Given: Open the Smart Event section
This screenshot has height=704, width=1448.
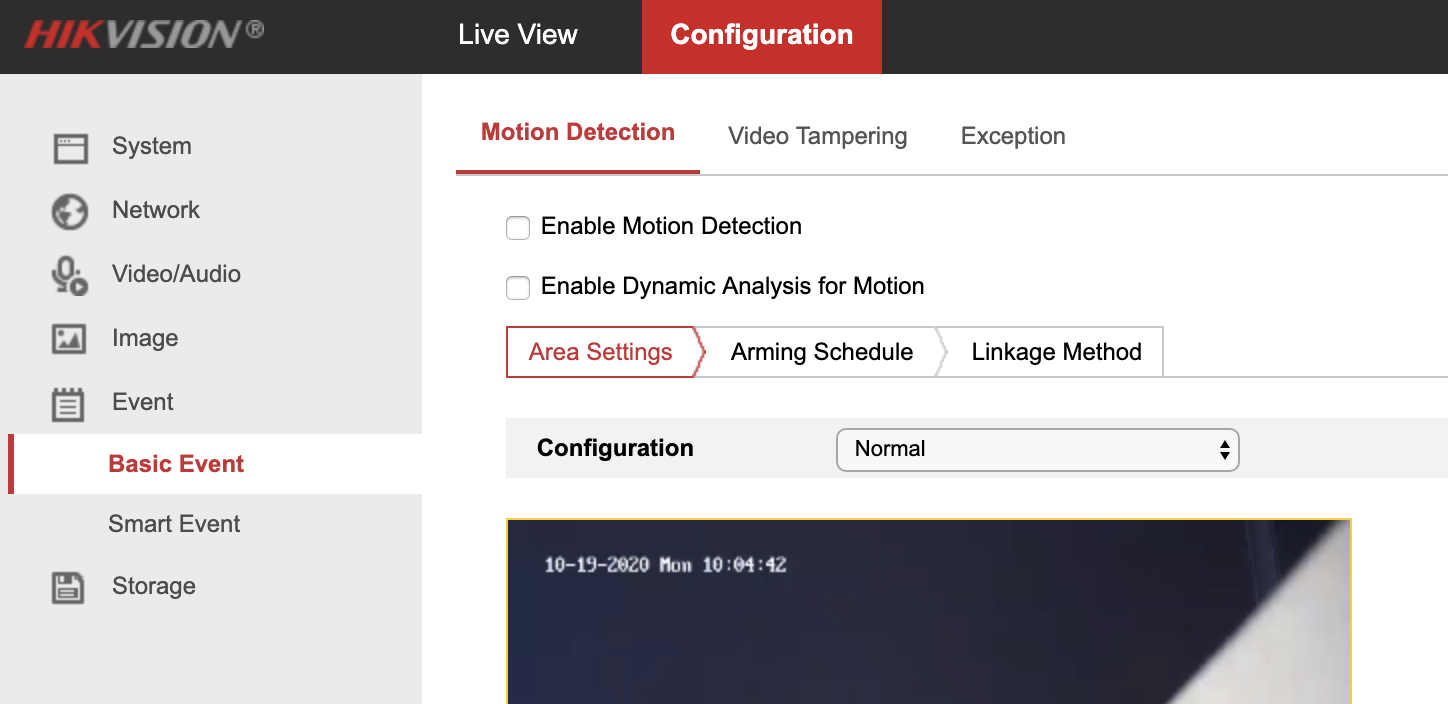Looking at the screenshot, I should point(174,523).
